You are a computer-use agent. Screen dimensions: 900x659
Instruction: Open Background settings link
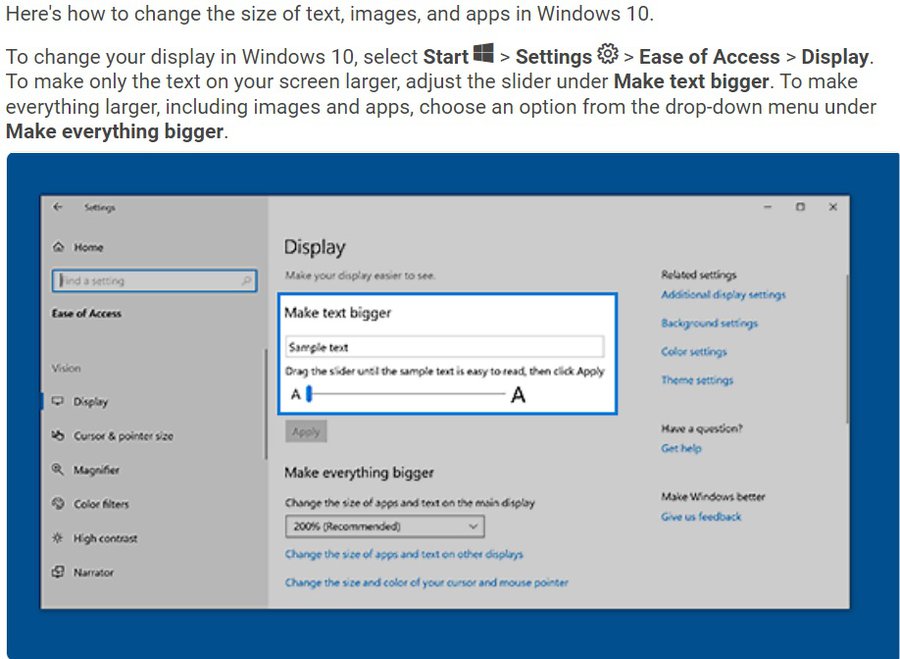click(x=709, y=323)
